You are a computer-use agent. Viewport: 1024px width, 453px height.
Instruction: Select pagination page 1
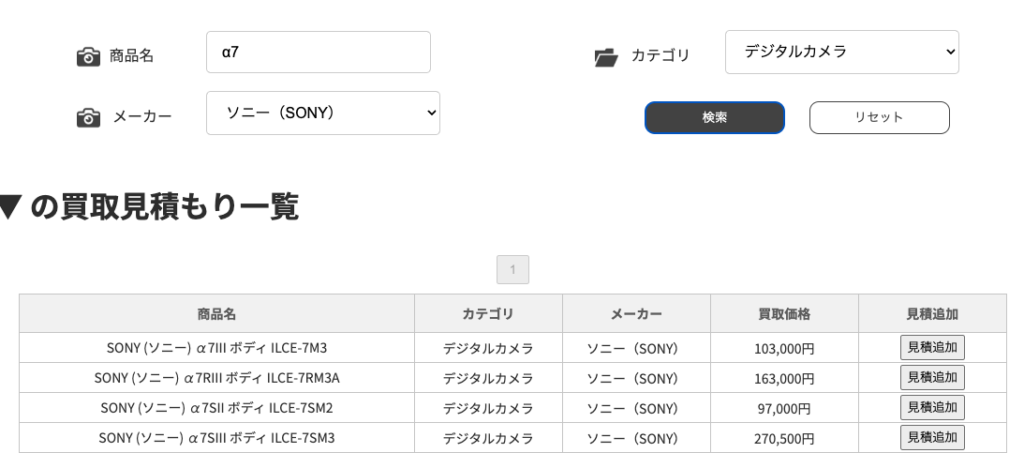point(513,270)
